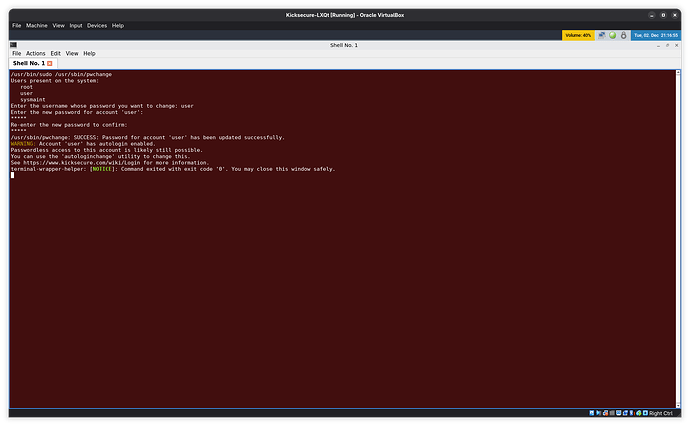
Task: Open the date and time clock widget
Action: (656, 35)
